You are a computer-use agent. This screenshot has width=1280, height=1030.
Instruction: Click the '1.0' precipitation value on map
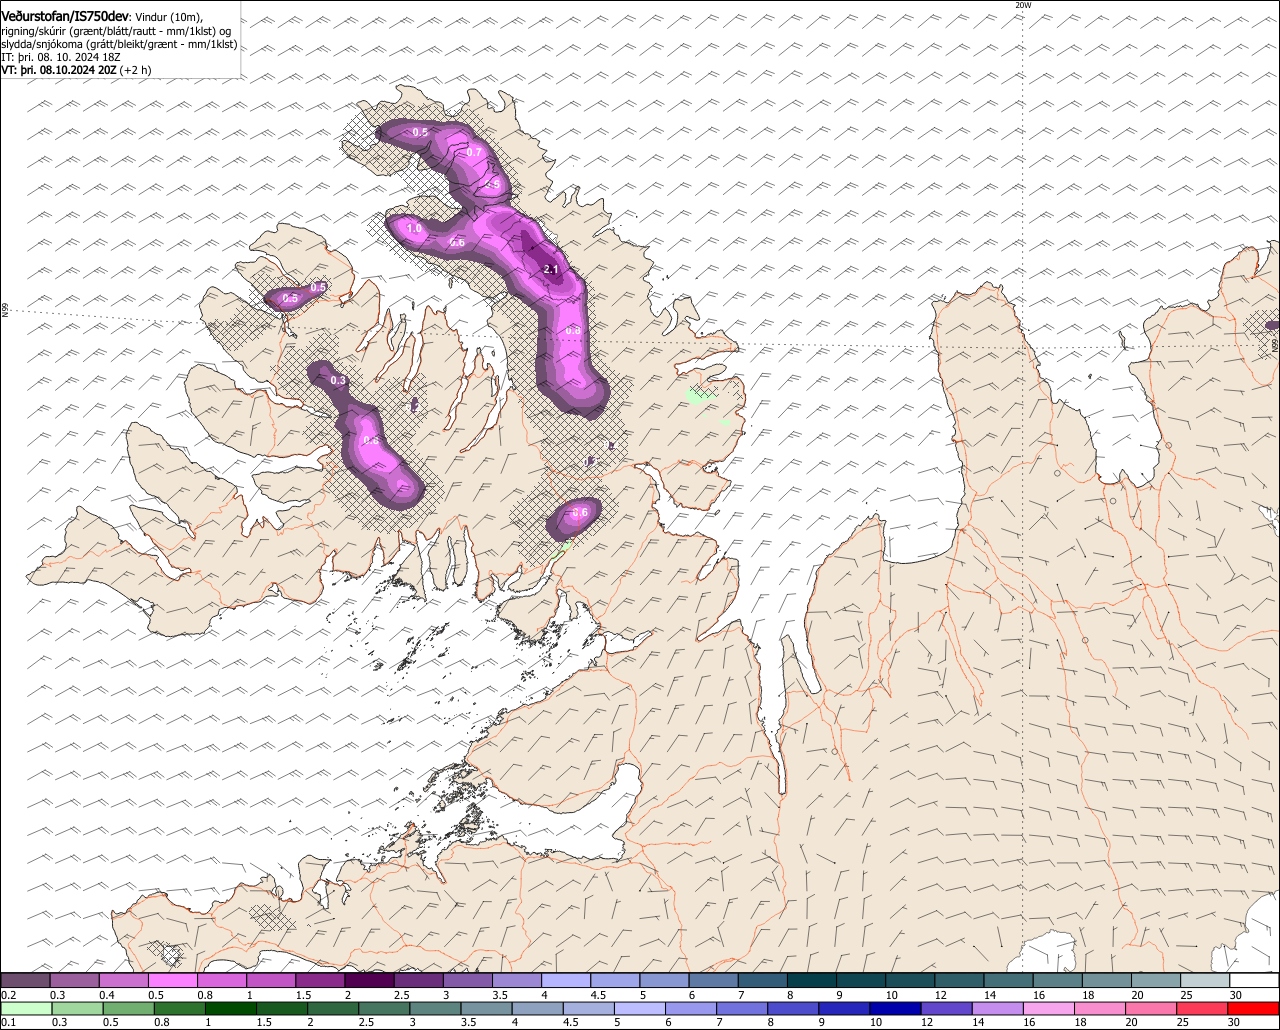pyautogui.click(x=414, y=229)
